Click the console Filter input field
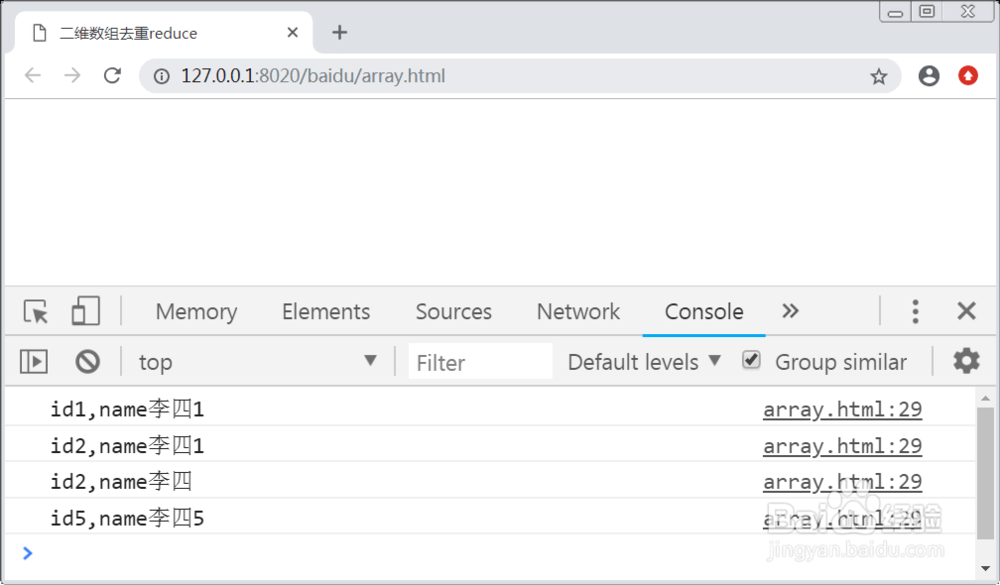 [x=480, y=362]
